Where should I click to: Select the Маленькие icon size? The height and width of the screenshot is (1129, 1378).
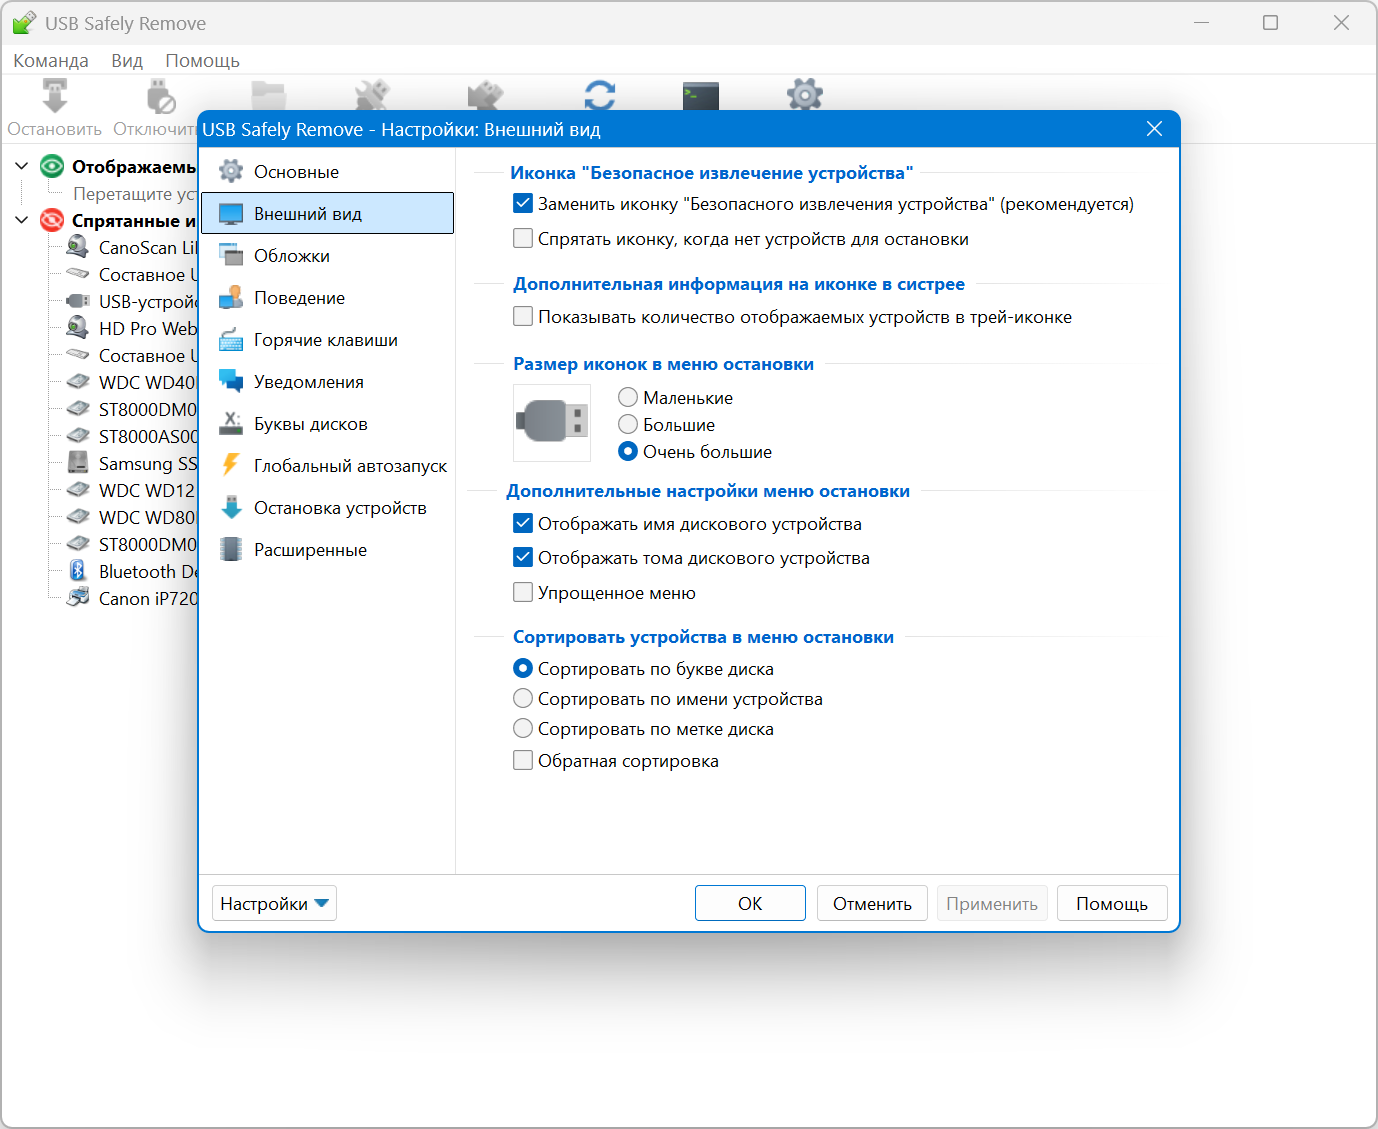pyautogui.click(x=628, y=398)
